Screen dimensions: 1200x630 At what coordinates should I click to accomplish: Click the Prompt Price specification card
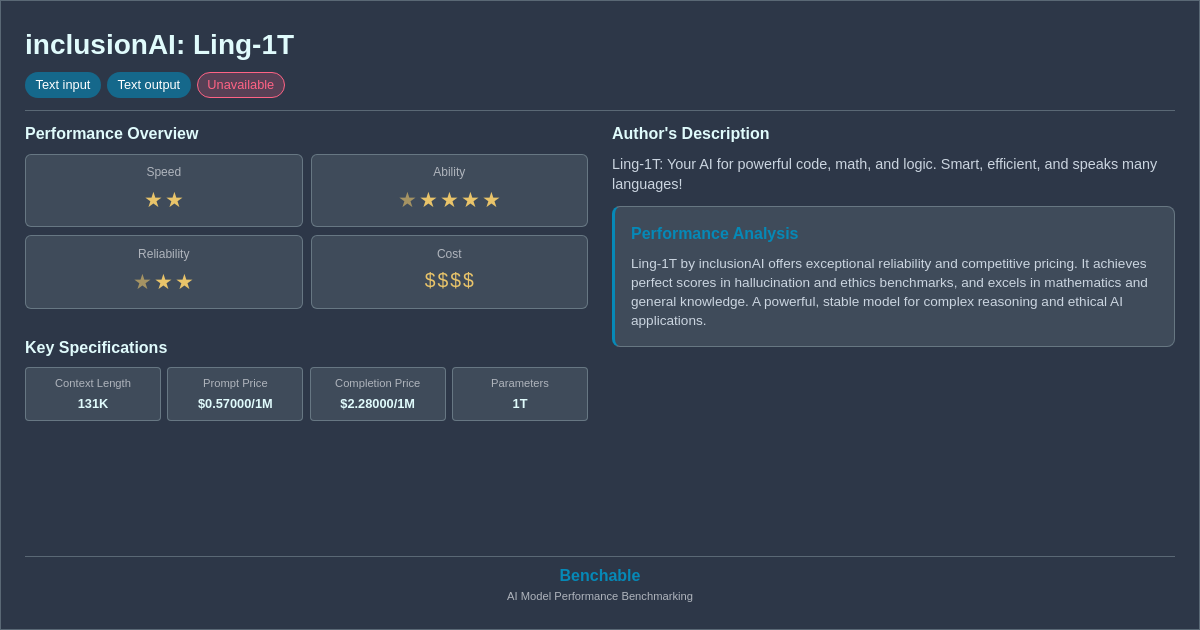coord(235,394)
